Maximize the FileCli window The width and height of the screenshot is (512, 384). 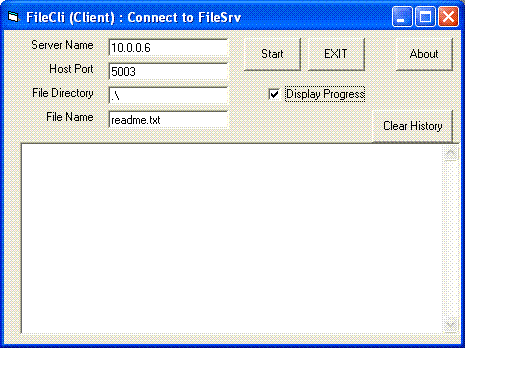425,16
